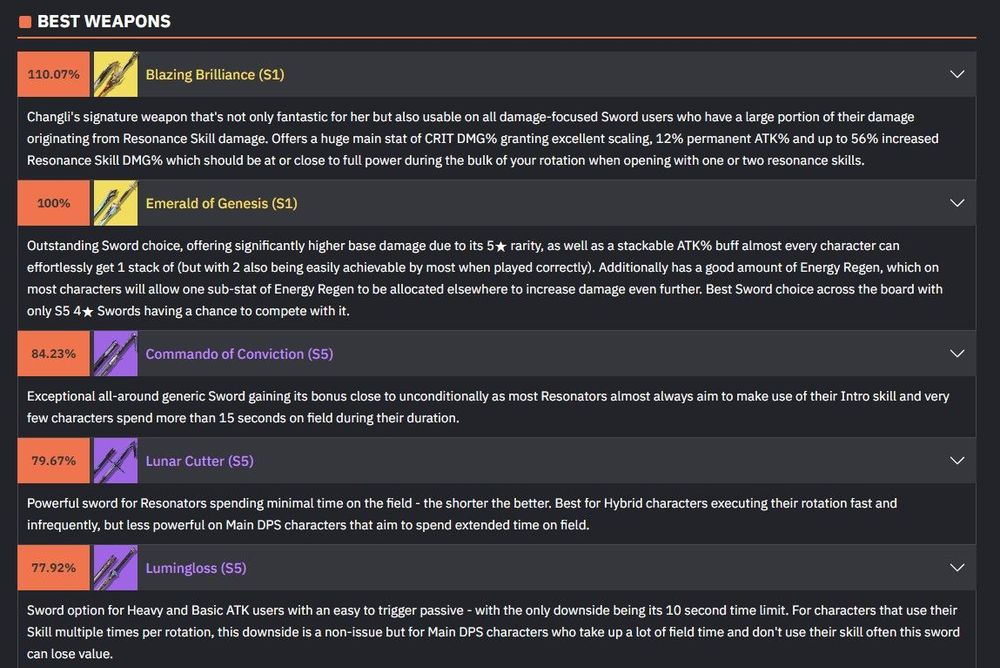The height and width of the screenshot is (668, 1000).
Task: Toggle the Lumingloss chevron arrow
Action: [957, 568]
